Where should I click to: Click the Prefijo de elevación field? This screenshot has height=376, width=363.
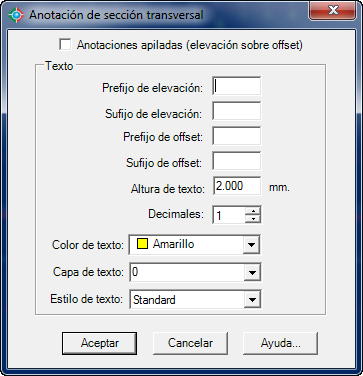click(237, 86)
